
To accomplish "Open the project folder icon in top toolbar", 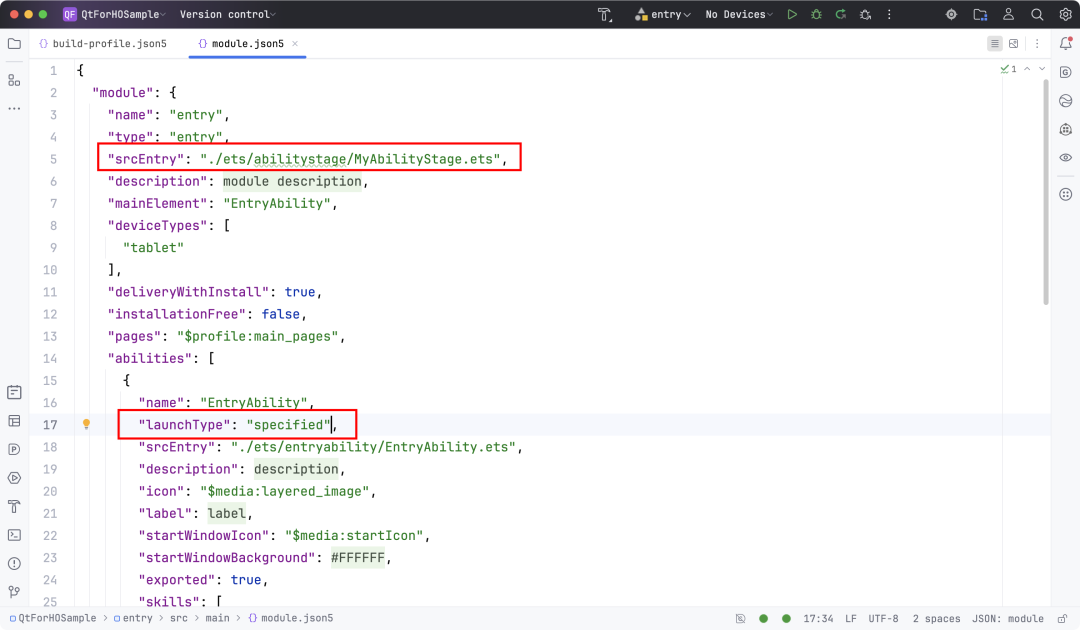I will (980, 14).
